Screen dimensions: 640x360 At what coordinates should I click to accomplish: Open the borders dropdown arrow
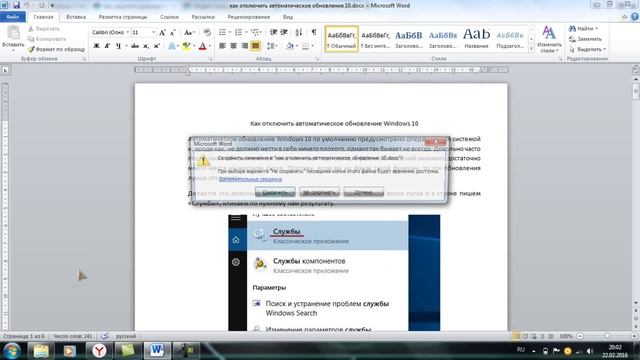point(313,46)
